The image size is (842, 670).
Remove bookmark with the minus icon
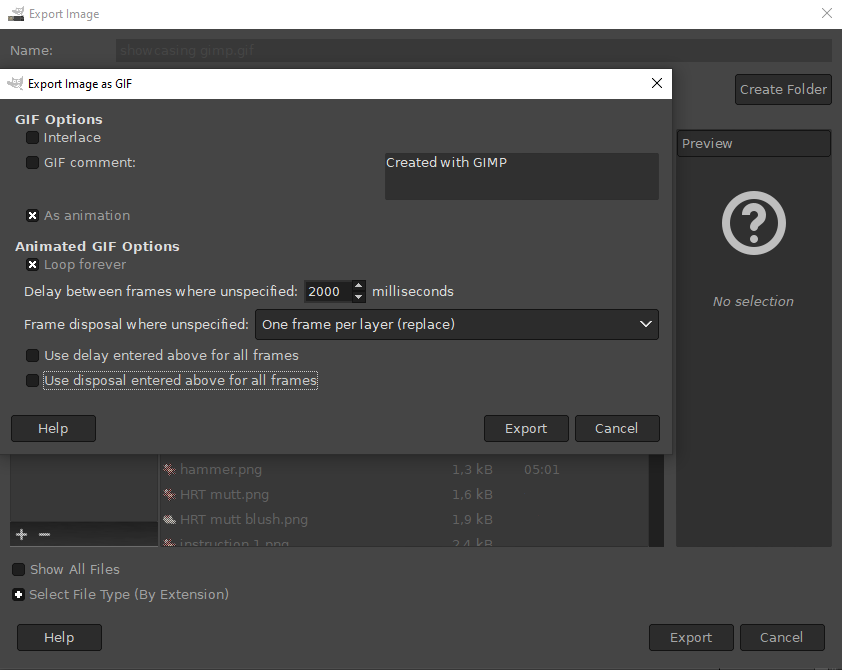45,534
